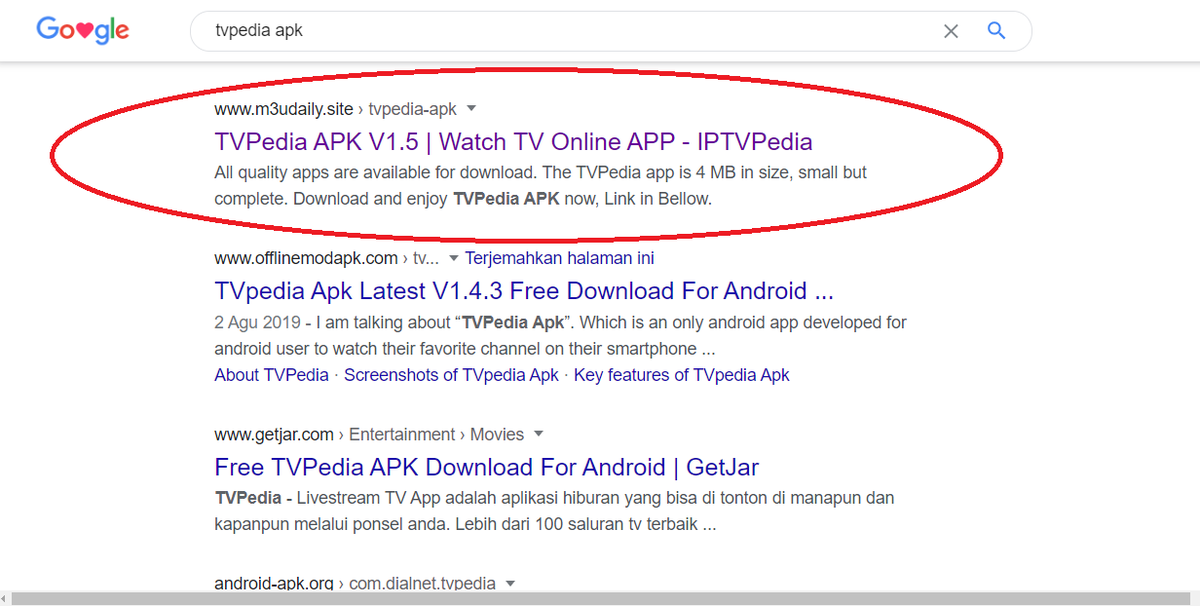This screenshot has width=1200, height=606.
Task: Expand options arrow next to offlinemodapk.com
Action: 454,258
